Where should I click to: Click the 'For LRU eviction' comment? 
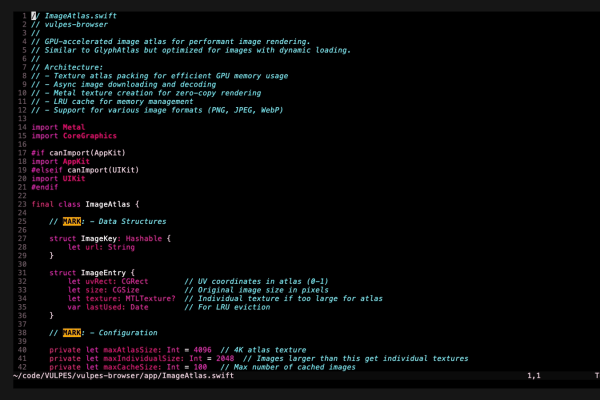[x=227, y=307]
